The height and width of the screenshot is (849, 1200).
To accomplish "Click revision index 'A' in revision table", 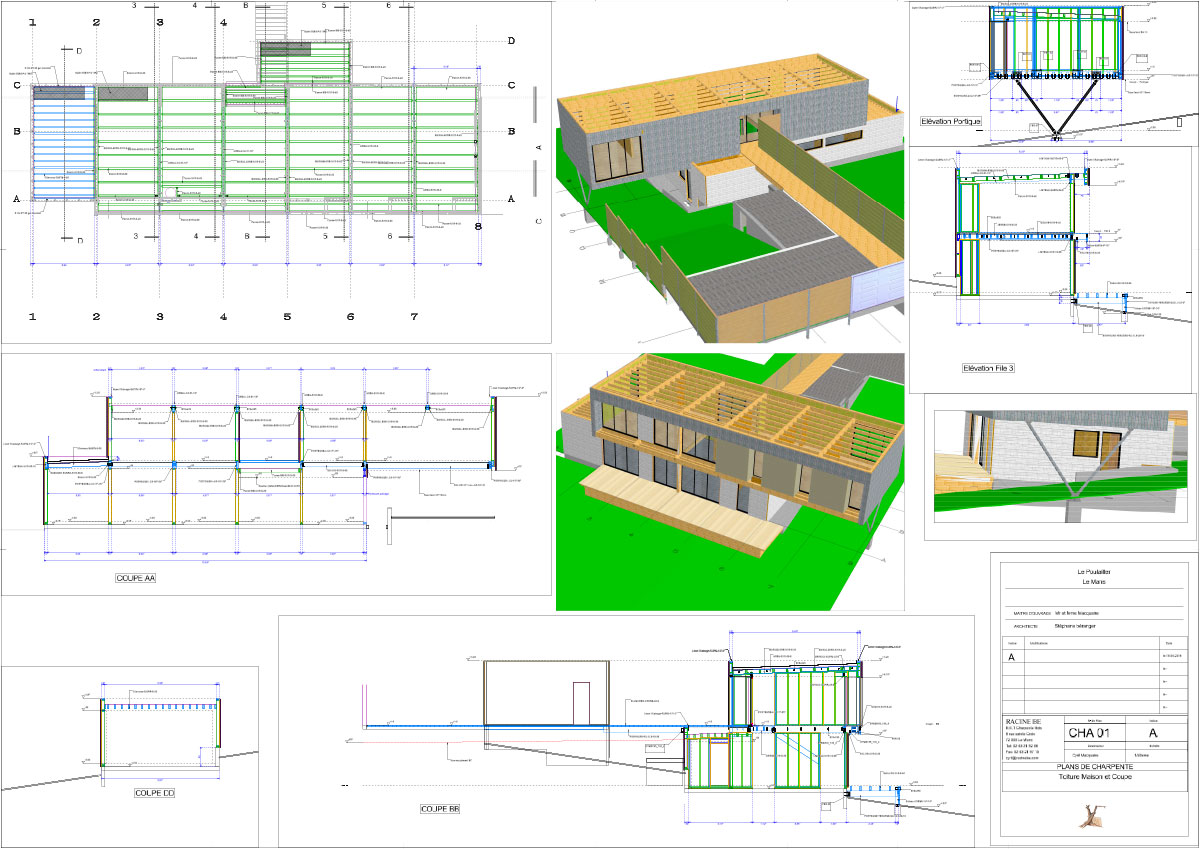I will [x=1011, y=657].
